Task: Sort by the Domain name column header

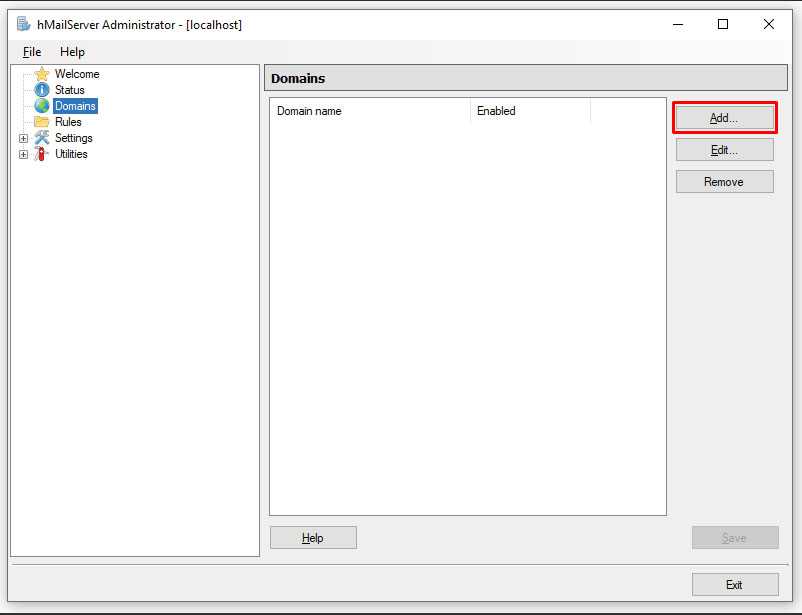Action: click(370, 111)
